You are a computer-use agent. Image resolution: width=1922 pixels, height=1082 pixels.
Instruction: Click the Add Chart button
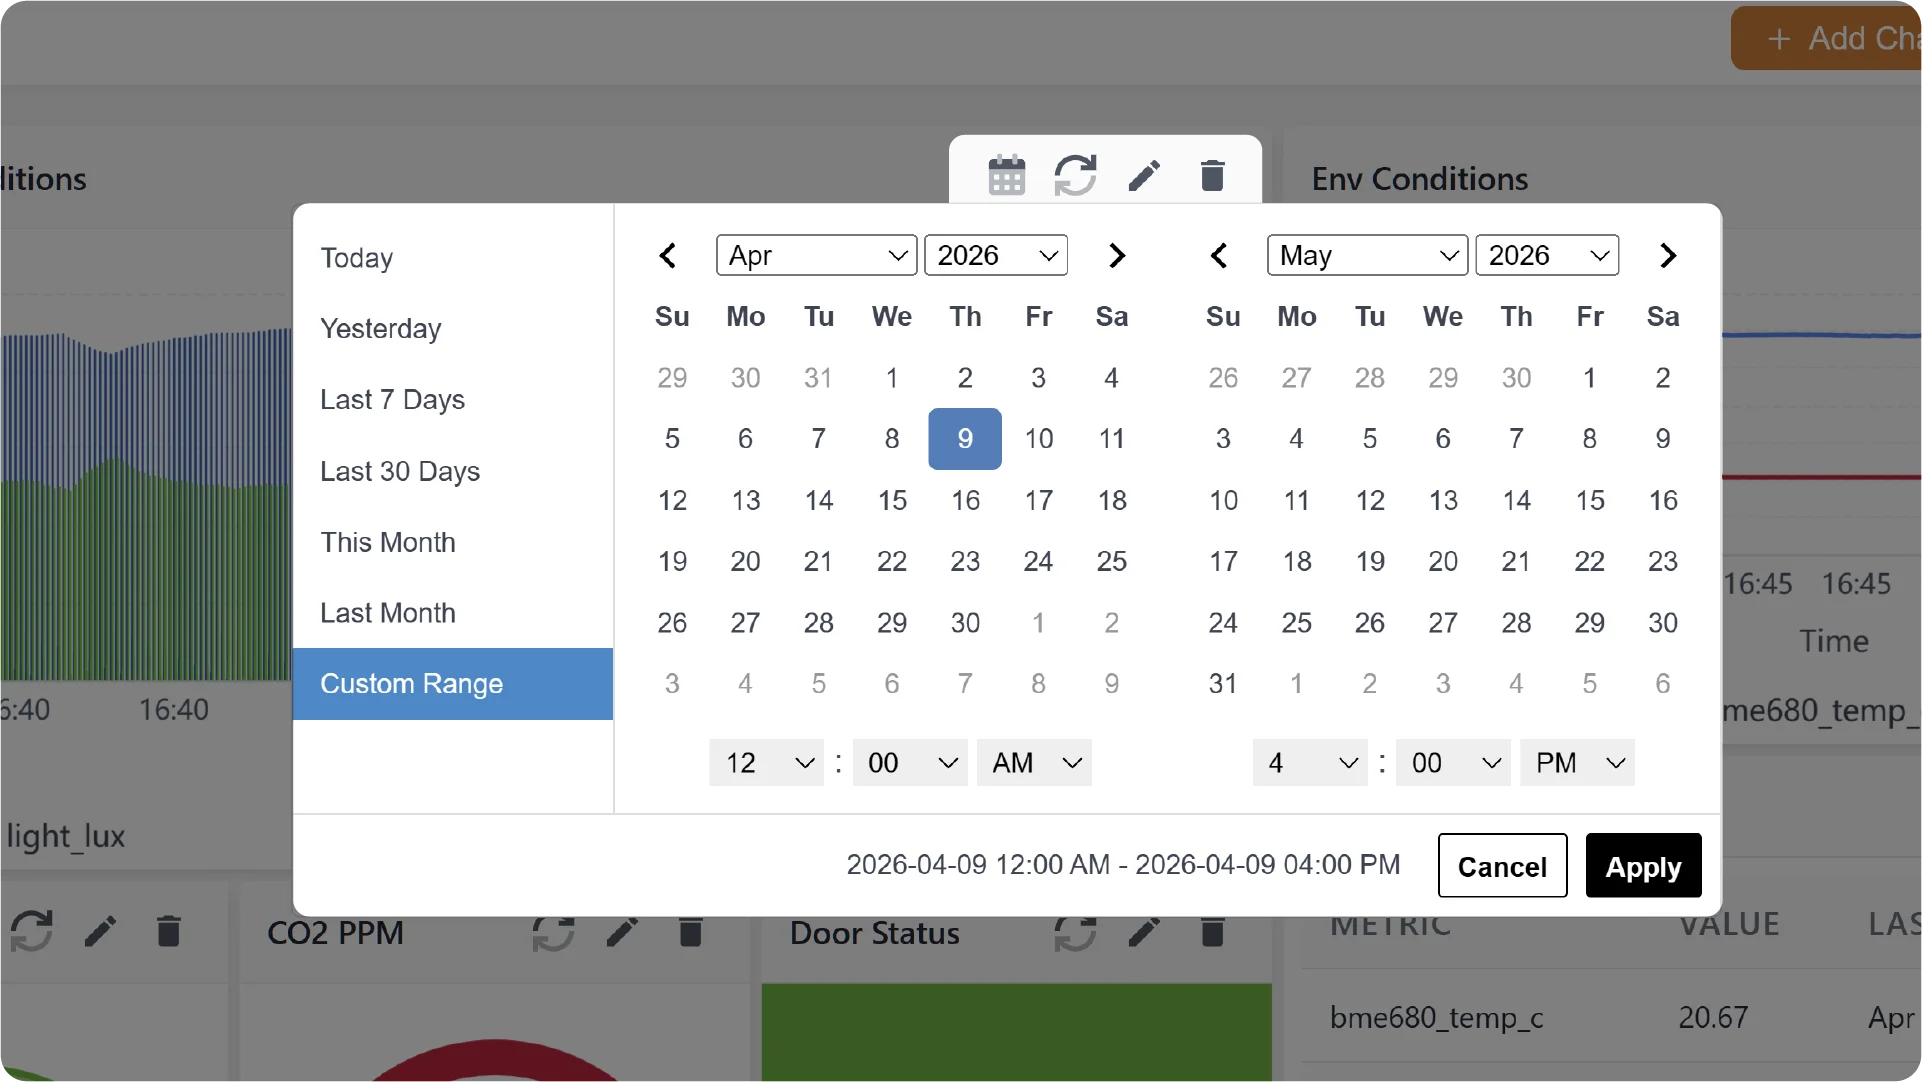coord(1827,39)
